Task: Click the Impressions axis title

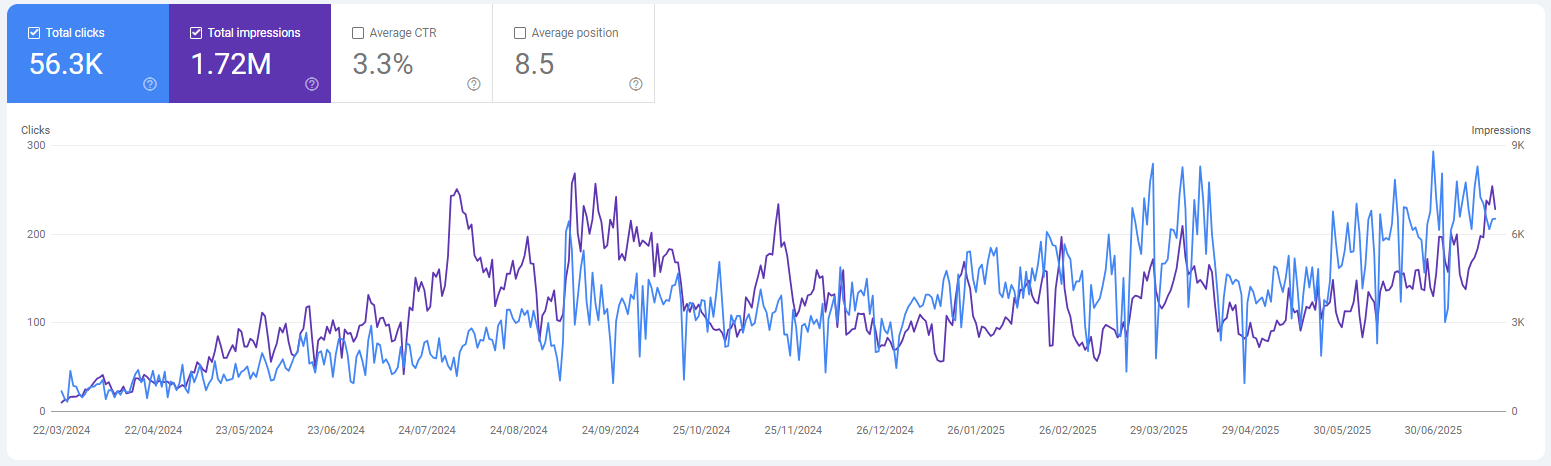Action: point(1501,130)
